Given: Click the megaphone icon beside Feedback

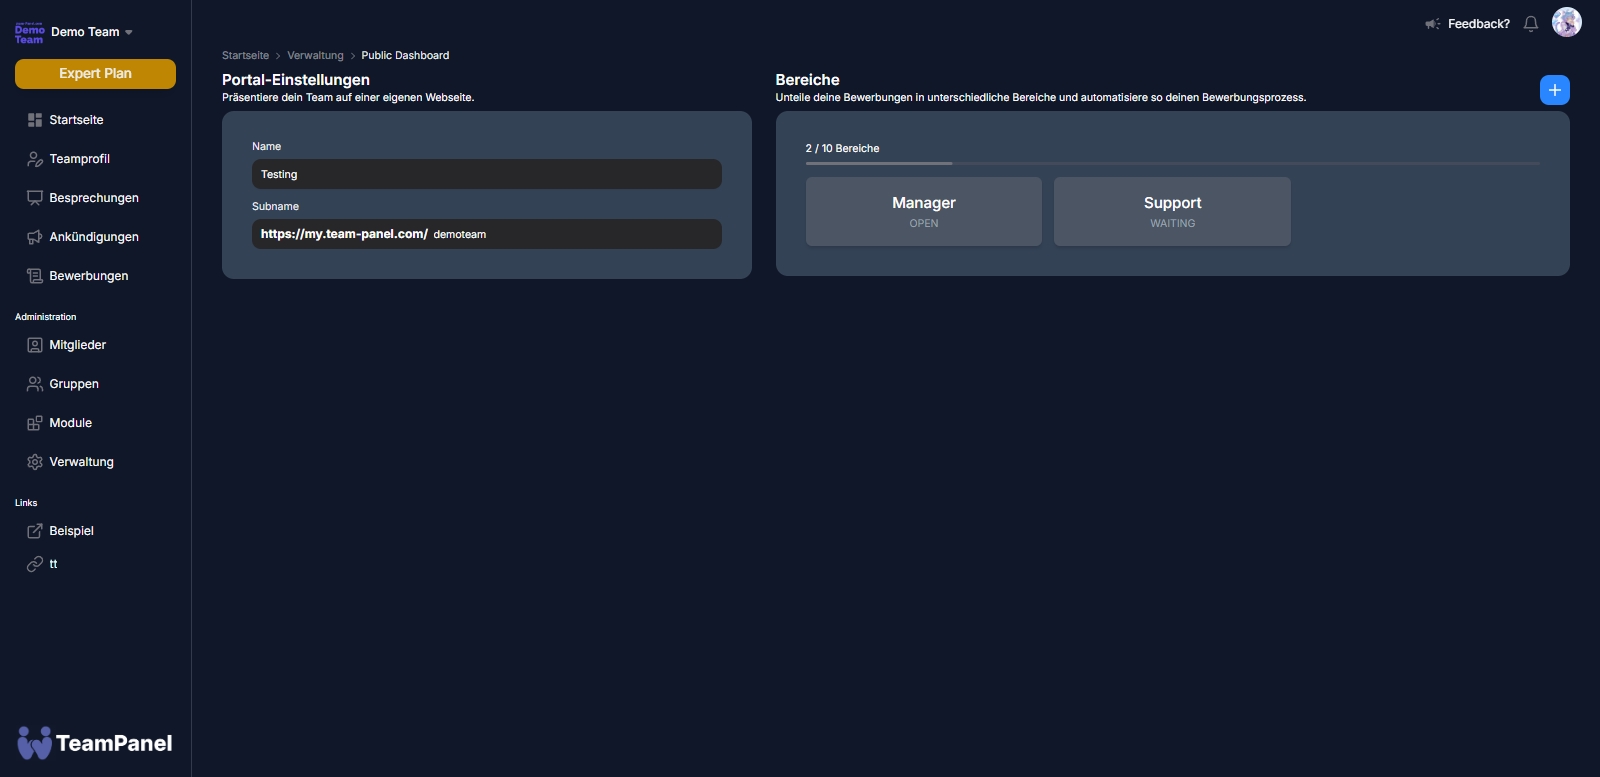Looking at the screenshot, I should point(1432,24).
